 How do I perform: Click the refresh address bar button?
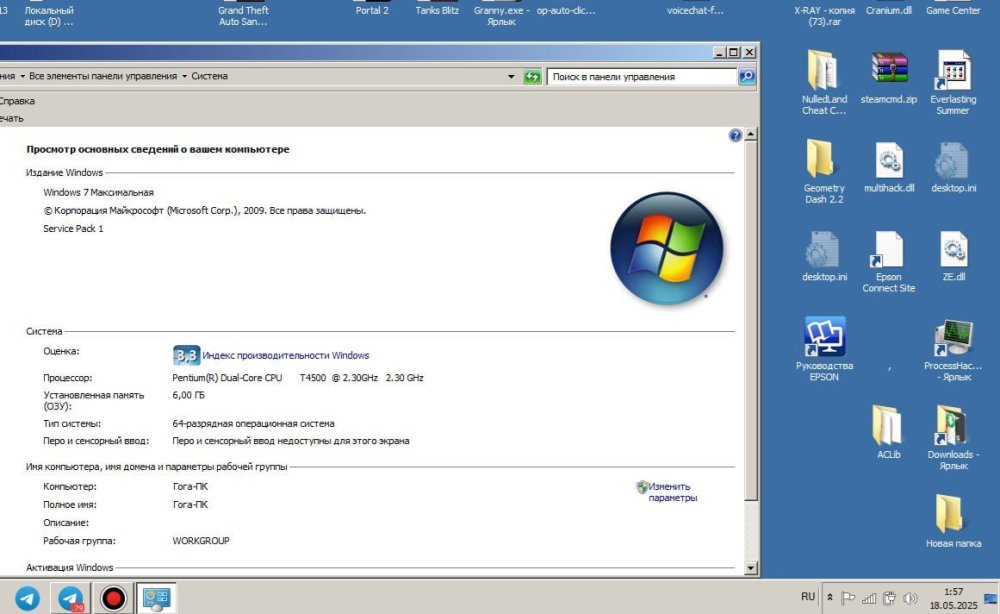(x=532, y=77)
